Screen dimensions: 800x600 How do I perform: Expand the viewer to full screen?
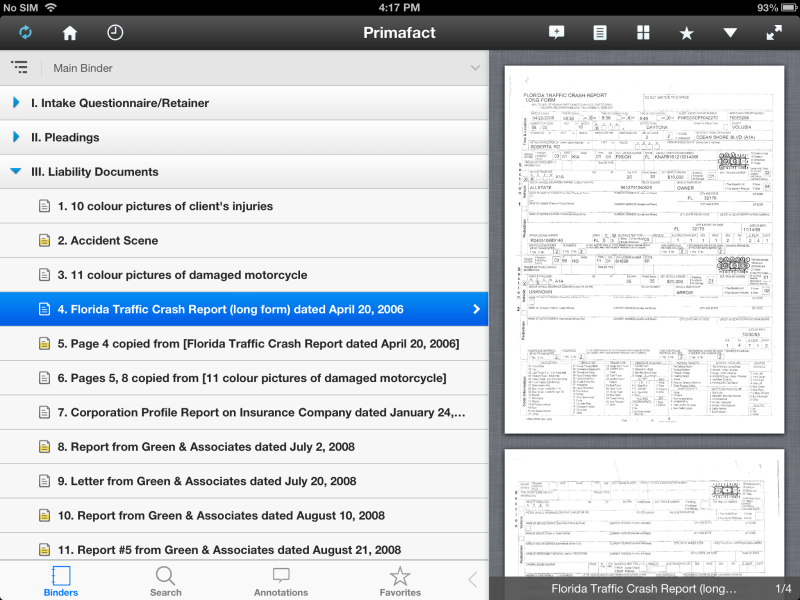(774, 33)
